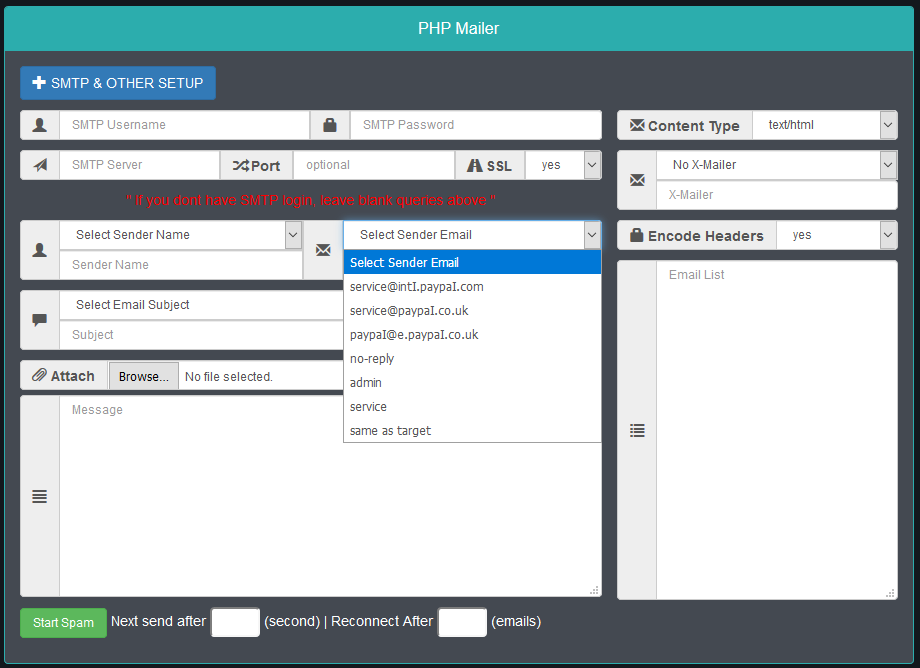Click the Browse... file button

coord(144,377)
